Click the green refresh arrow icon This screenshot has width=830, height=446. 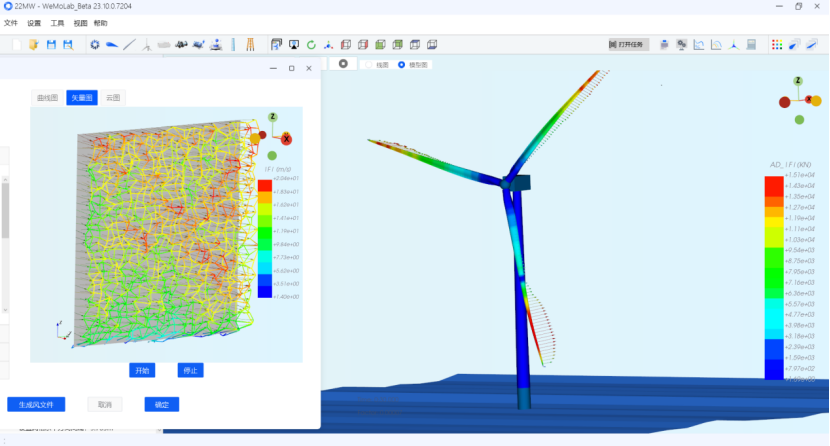(x=311, y=45)
